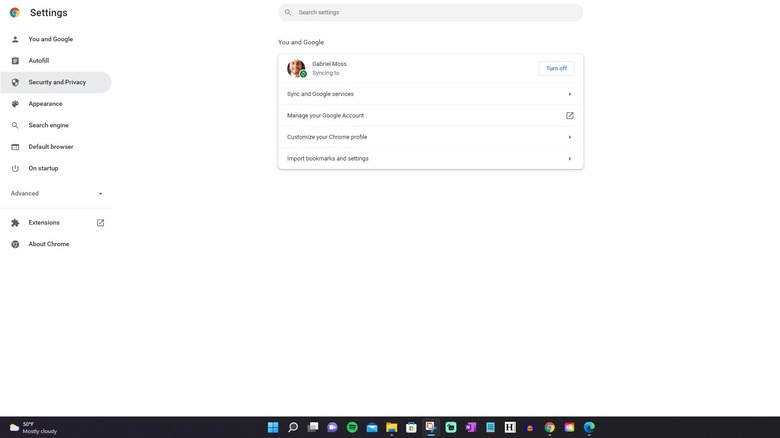Click the About Chrome logo icon
Screen dimensions: 780x438
15,244
